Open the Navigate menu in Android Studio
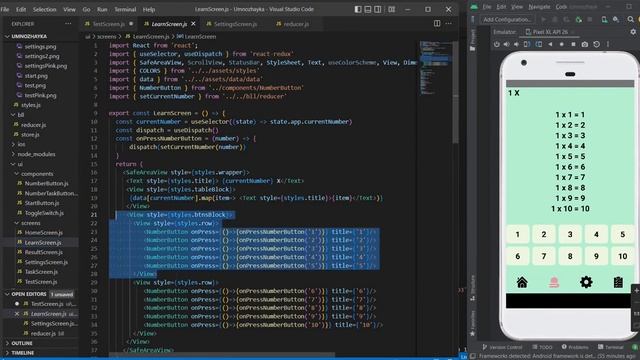Viewport: 640px width, 360px height. pos(539,7)
